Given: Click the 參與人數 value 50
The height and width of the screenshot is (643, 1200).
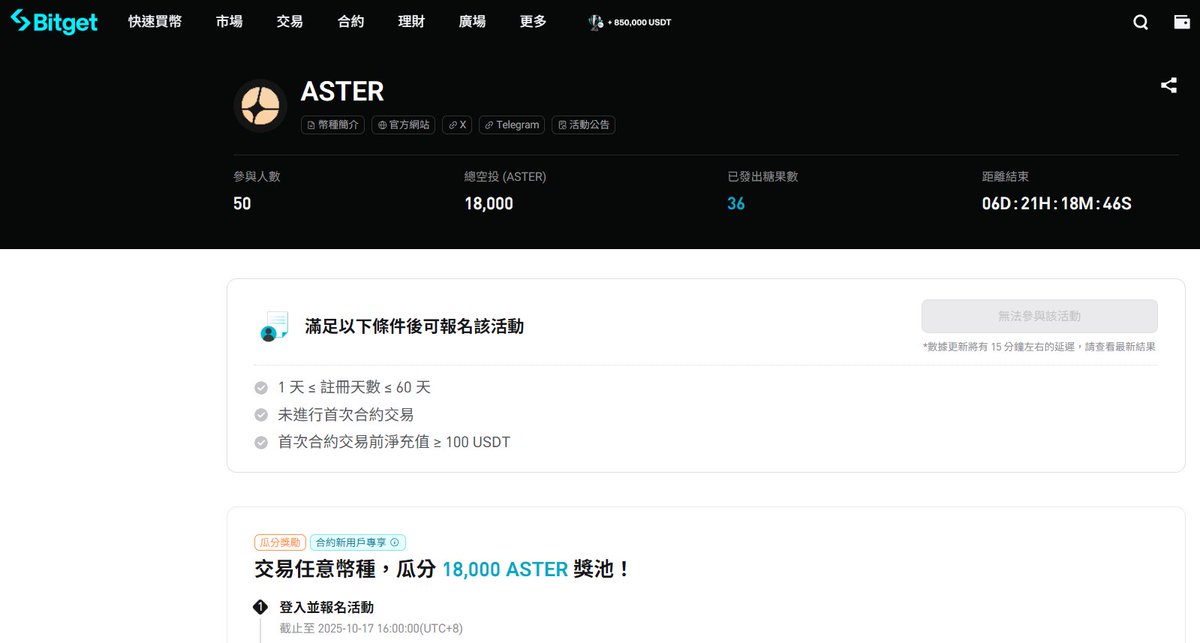Looking at the screenshot, I should 242,204.
